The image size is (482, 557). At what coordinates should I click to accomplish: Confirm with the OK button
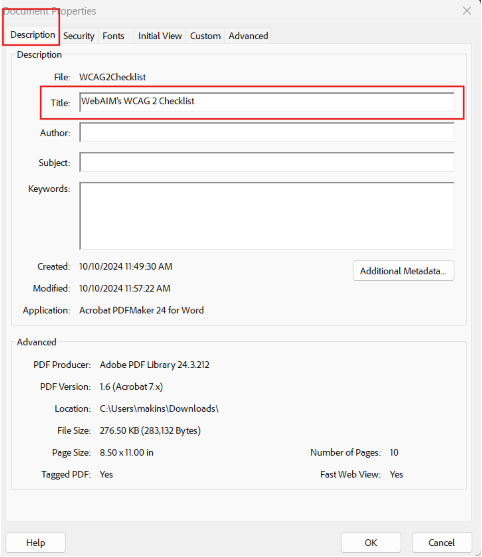click(371, 542)
